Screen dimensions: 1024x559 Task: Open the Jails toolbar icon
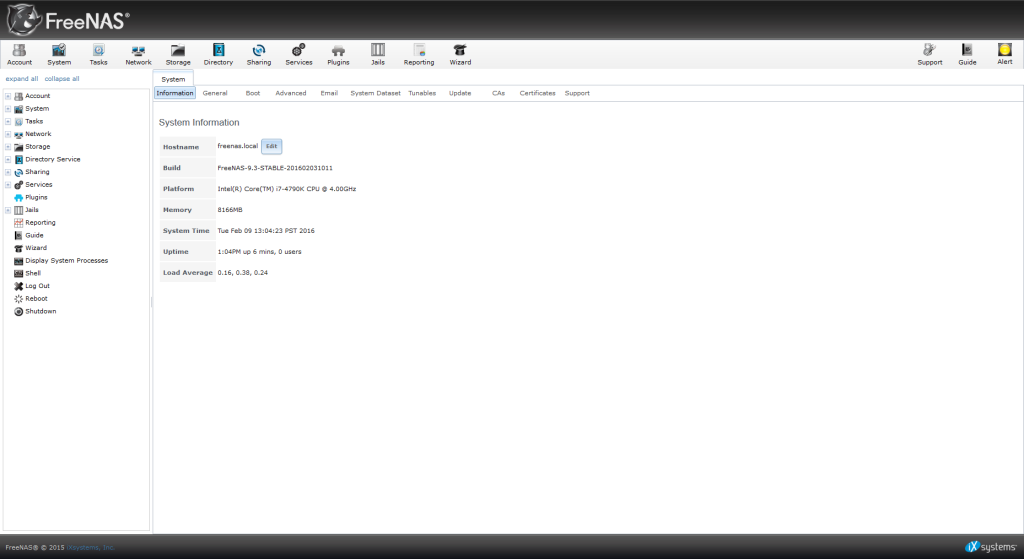[x=377, y=54]
